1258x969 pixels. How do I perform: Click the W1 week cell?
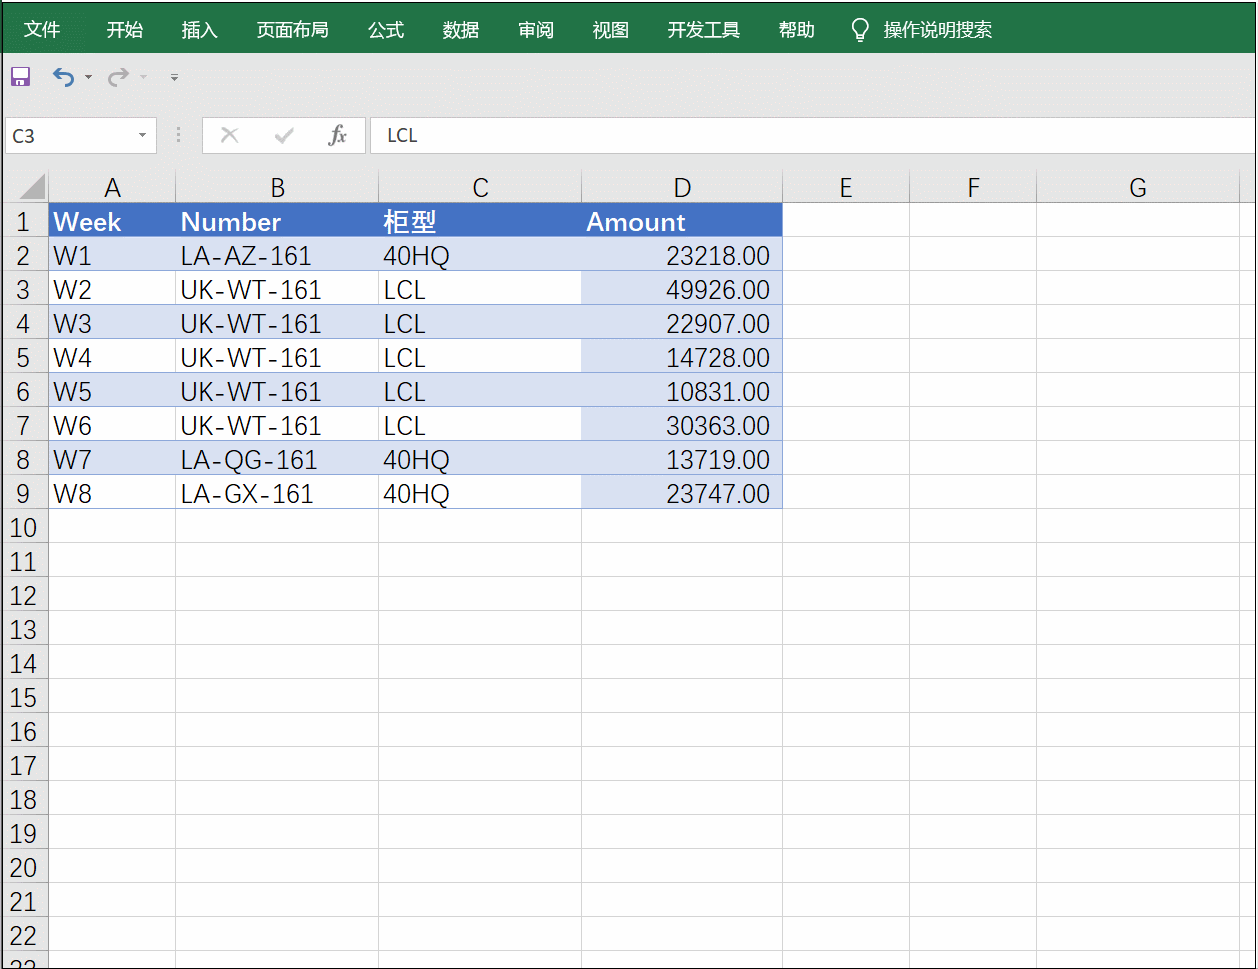tap(112, 255)
